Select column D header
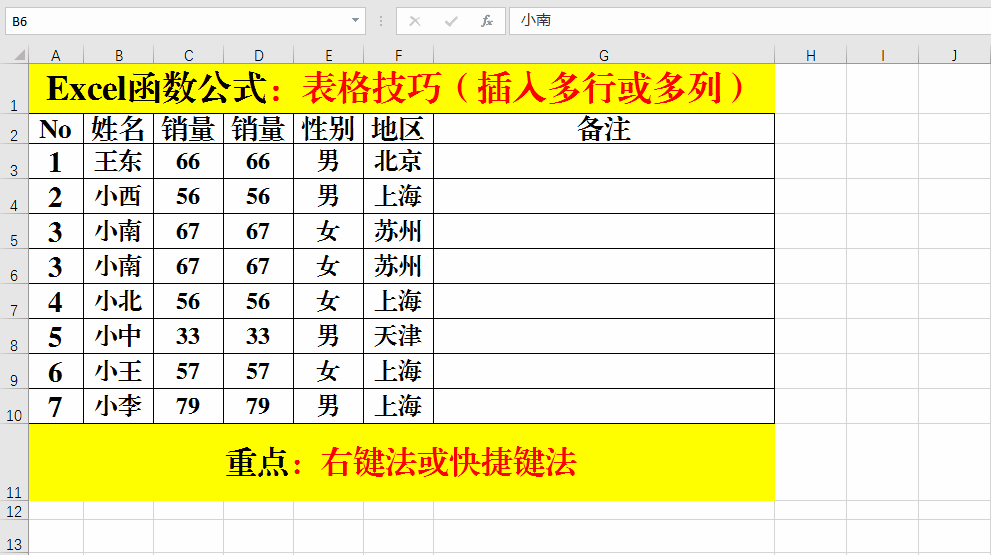The height and width of the screenshot is (555, 991). [258, 56]
